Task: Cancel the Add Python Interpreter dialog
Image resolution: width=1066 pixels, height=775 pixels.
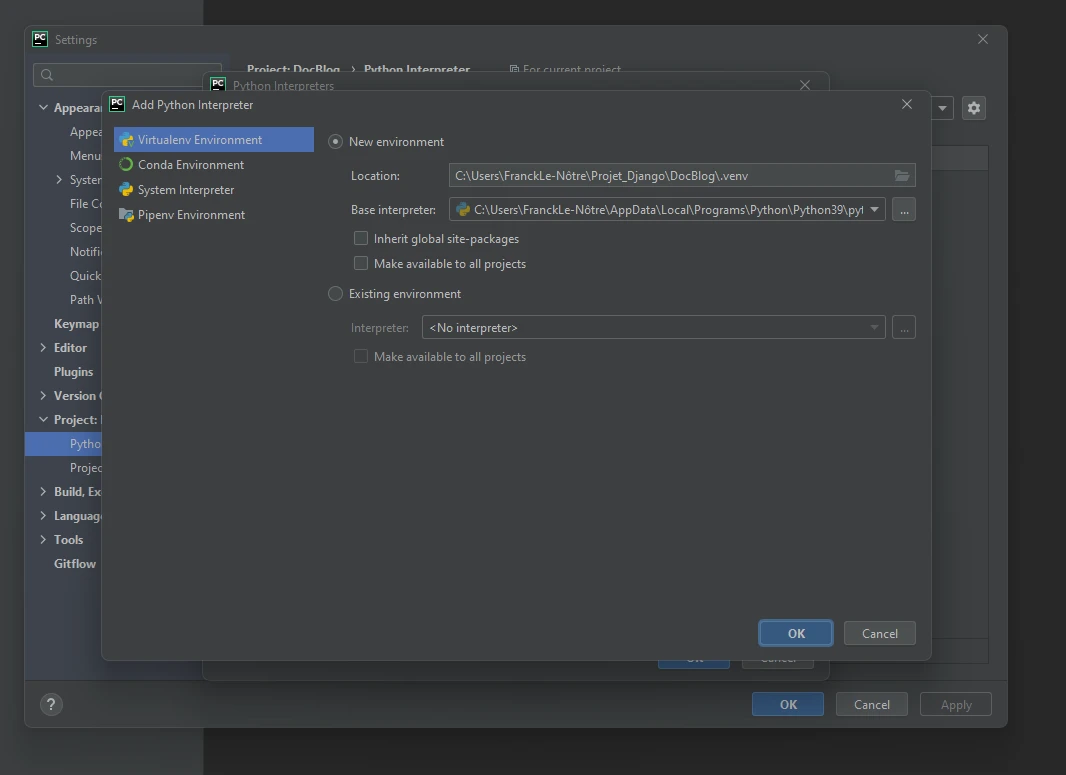Action: click(879, 633)
